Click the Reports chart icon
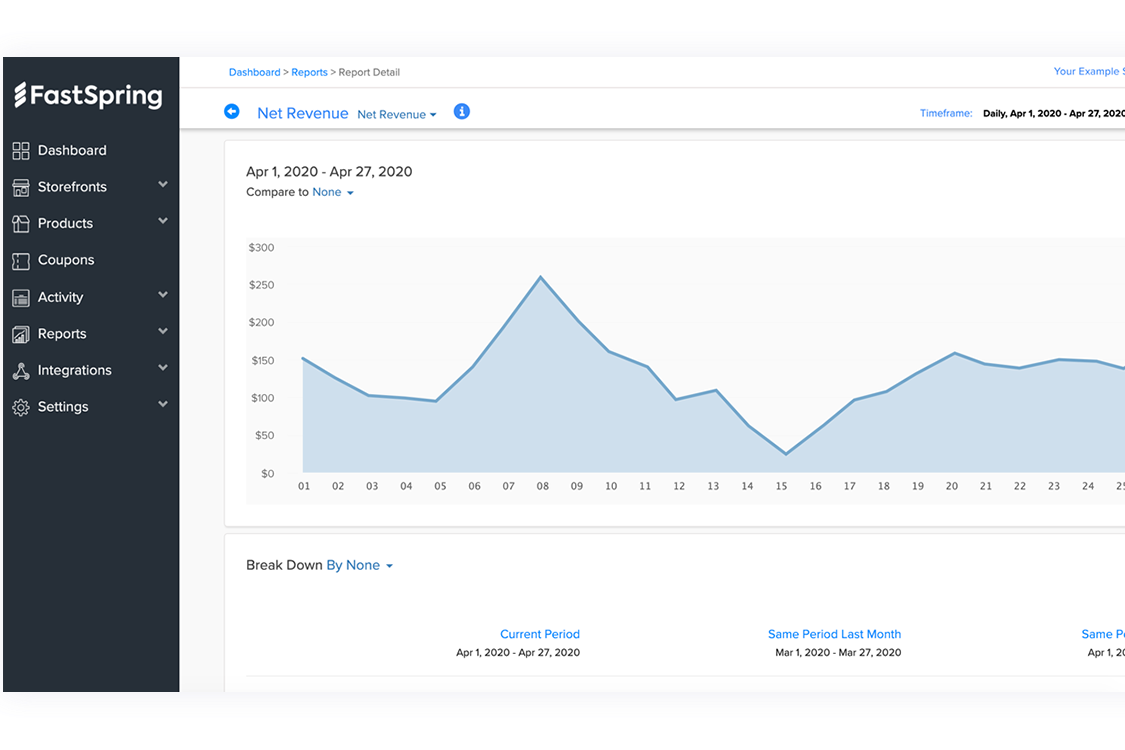This screenshot has width=1125, height=750. pos(20,334)
